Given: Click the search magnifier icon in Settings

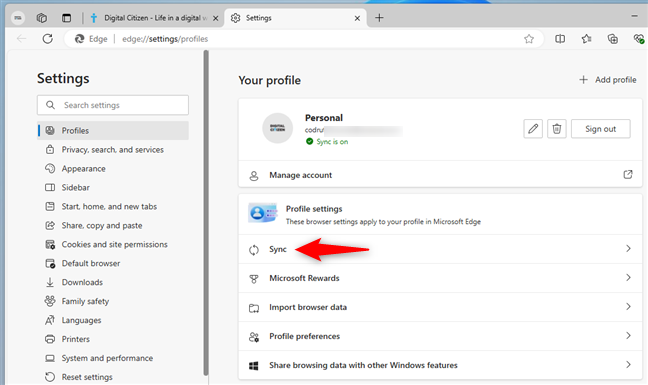Looking at the screenshot, I should click(50, 105).
